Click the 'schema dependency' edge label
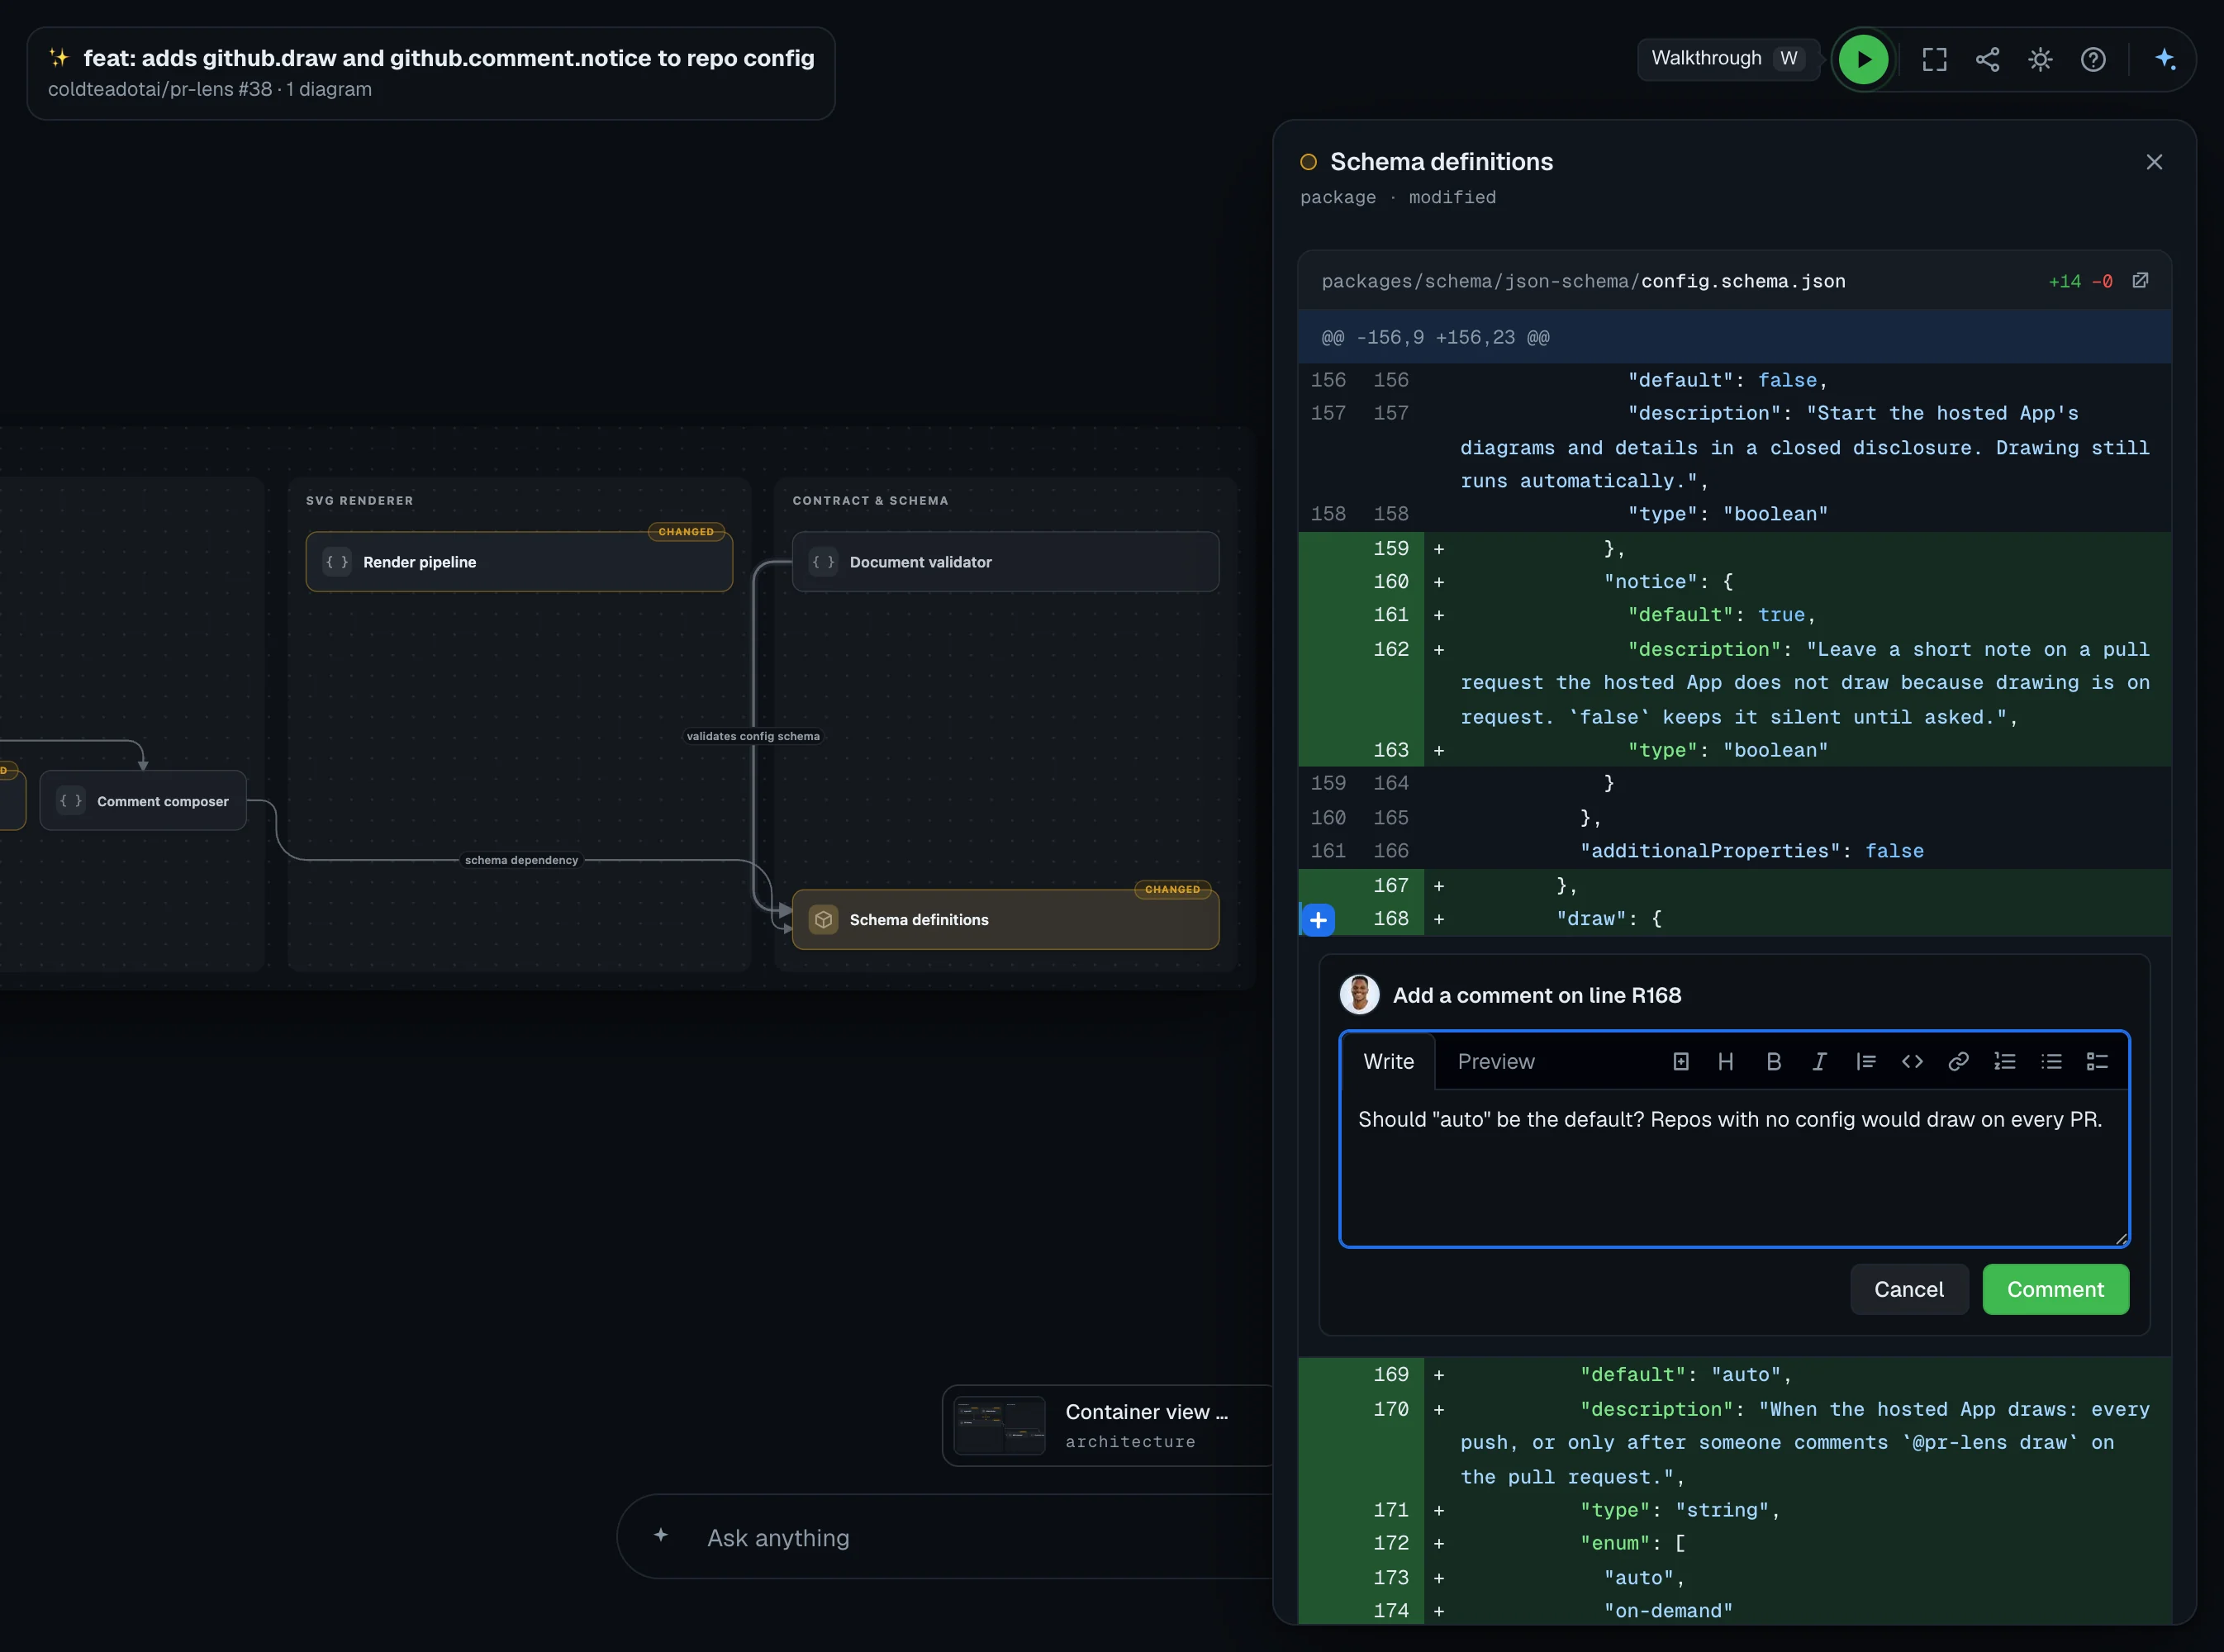This screenshot has height=1652, width=2224. point(521,860)
